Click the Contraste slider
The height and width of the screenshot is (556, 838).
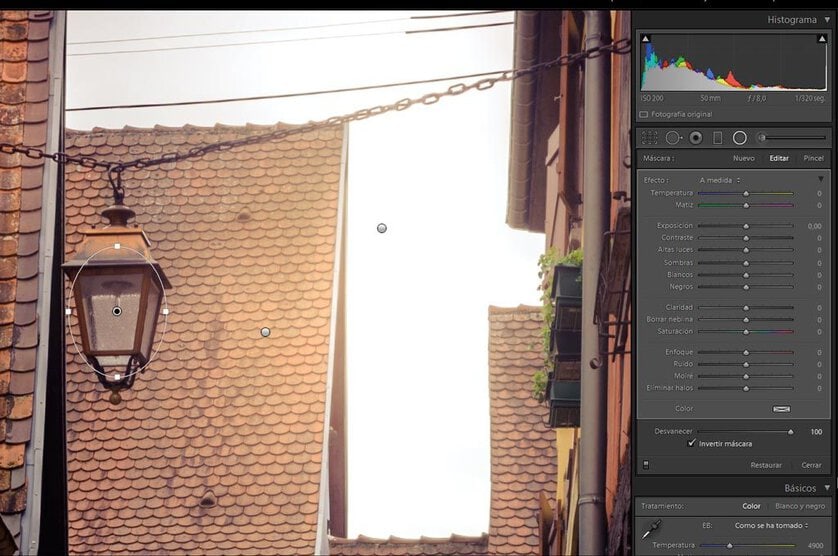[746, 238]
